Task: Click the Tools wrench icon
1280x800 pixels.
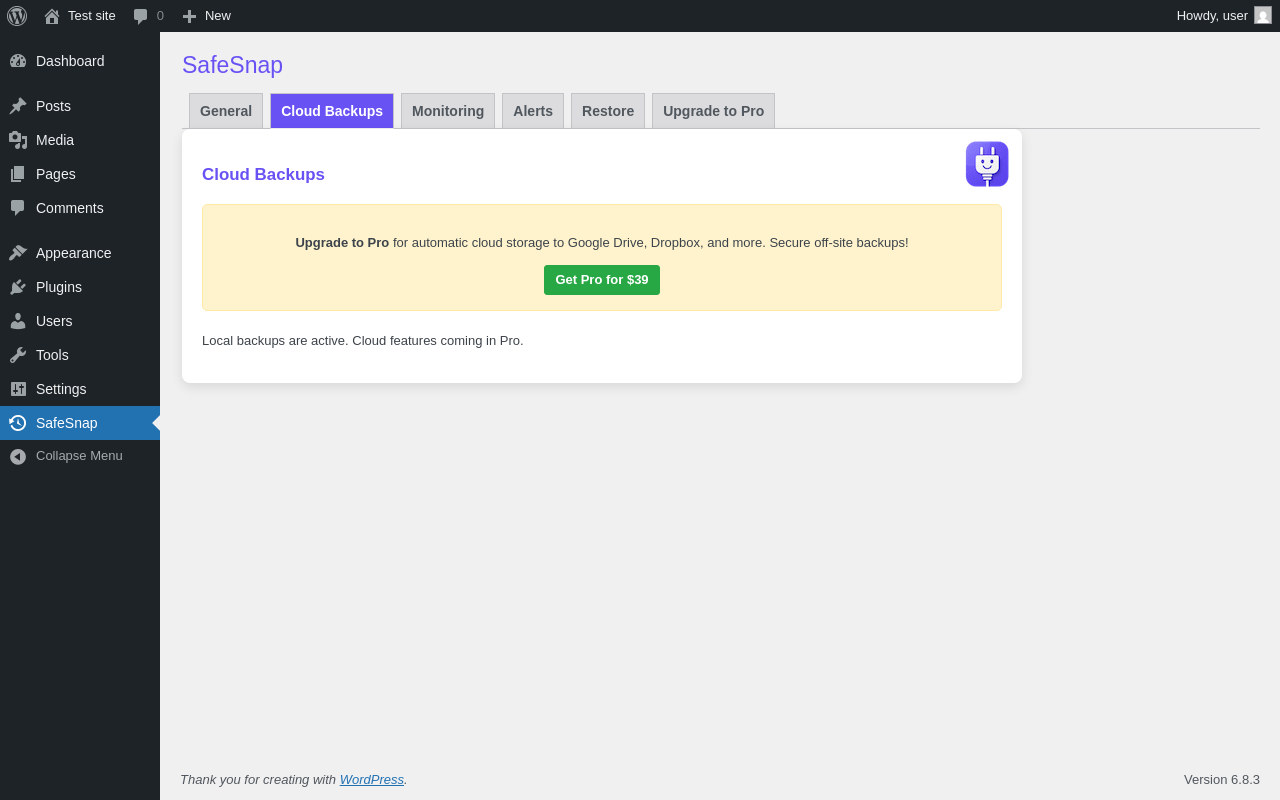Action: 18,355
